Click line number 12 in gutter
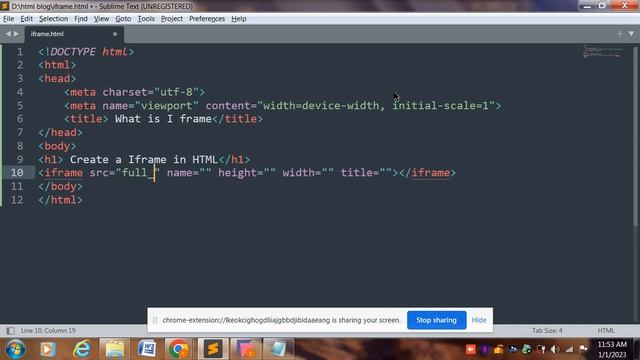The width and height of the screenshot is (640, 360). pos(17,200)
